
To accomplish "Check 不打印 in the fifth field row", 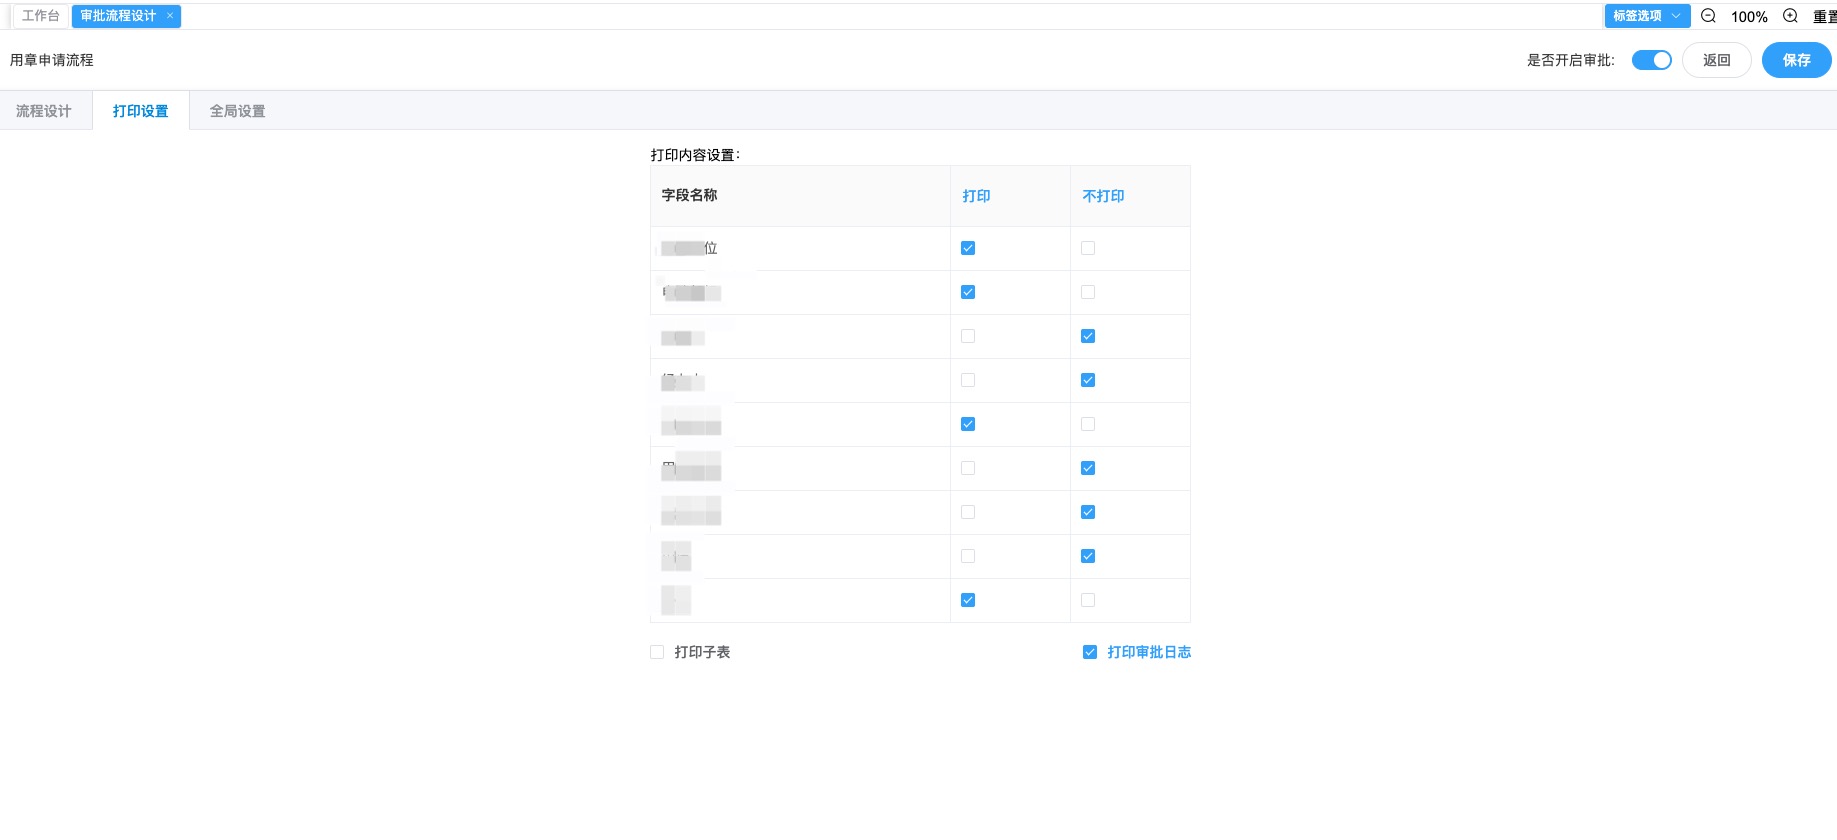I will (1088, 424).
